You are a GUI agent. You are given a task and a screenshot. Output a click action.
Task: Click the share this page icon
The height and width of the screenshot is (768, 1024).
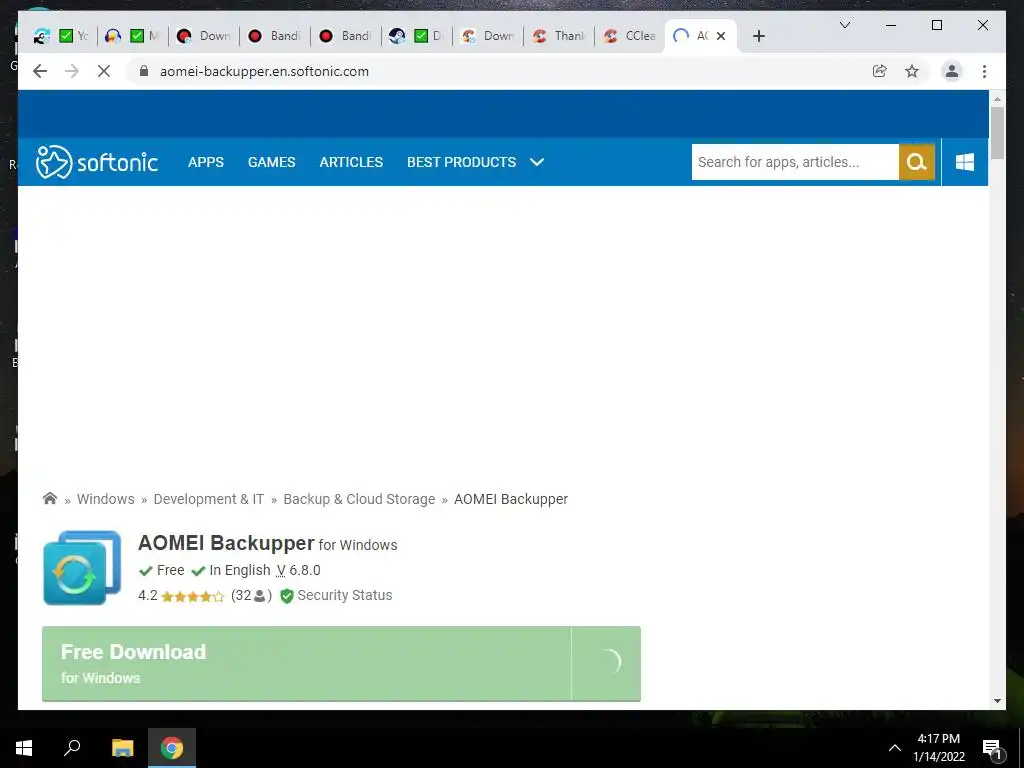click(880, 71)
